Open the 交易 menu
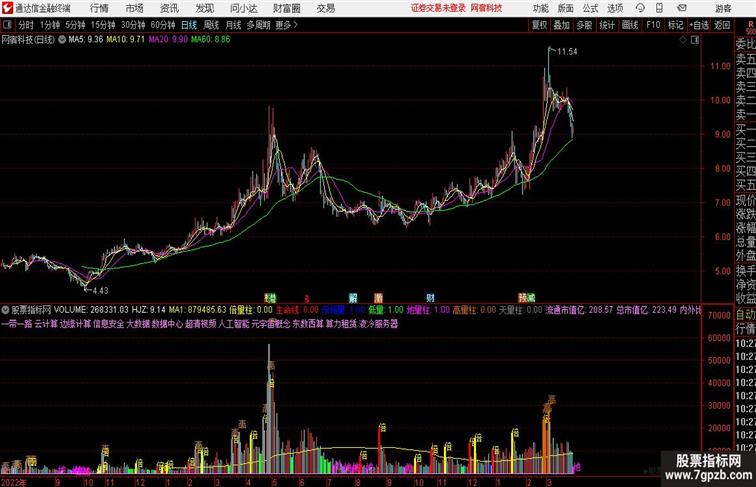The height and width of the screenshot is (487, 756). pyautogui.click(x=326, y=8)
